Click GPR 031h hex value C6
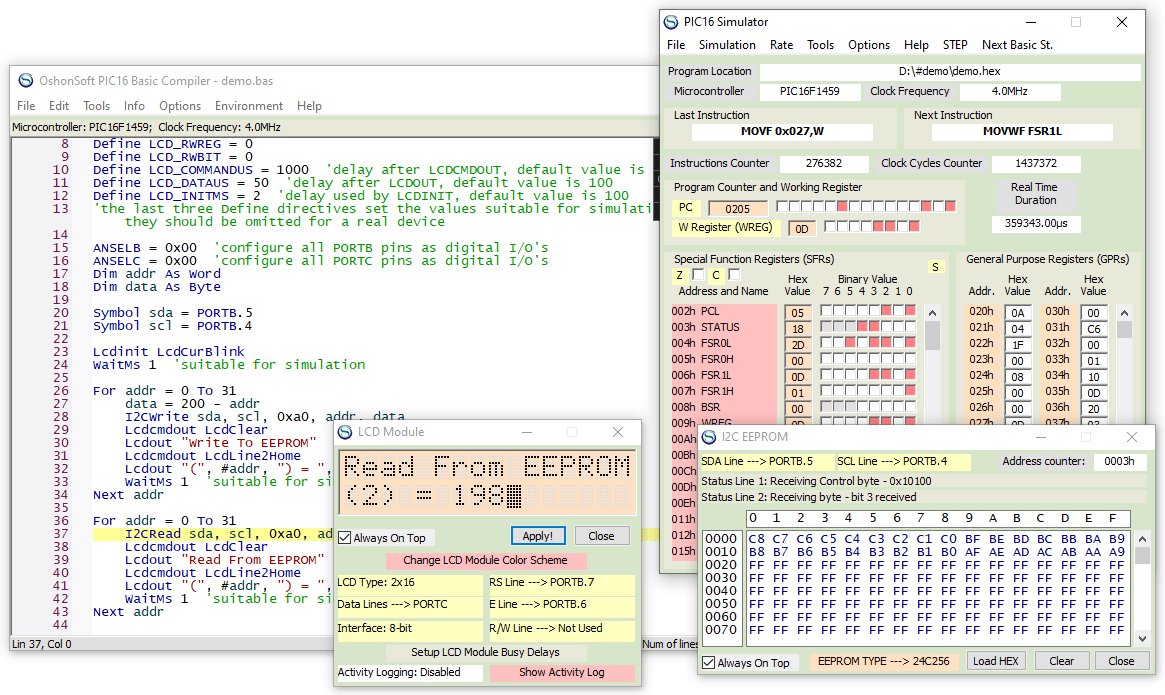 click(1094, 329)
